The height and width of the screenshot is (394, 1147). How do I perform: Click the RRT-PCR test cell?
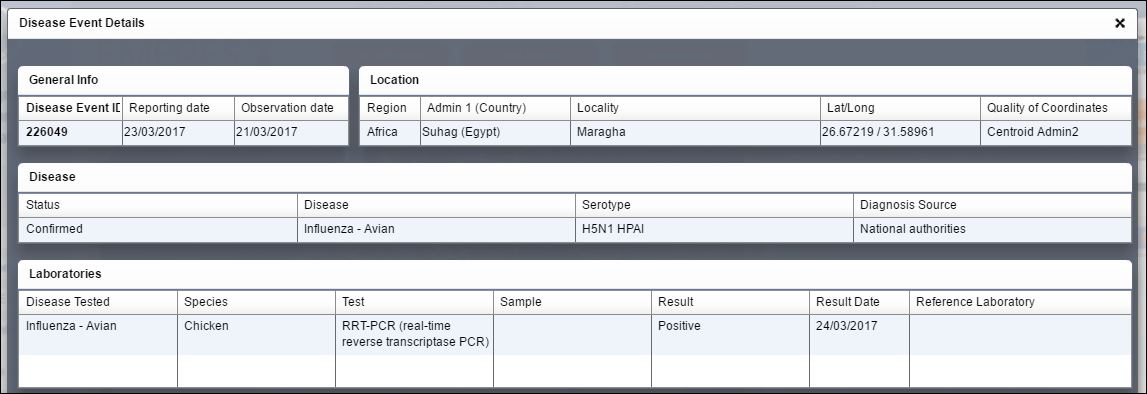pyautogui.click(x=414, y=335)
